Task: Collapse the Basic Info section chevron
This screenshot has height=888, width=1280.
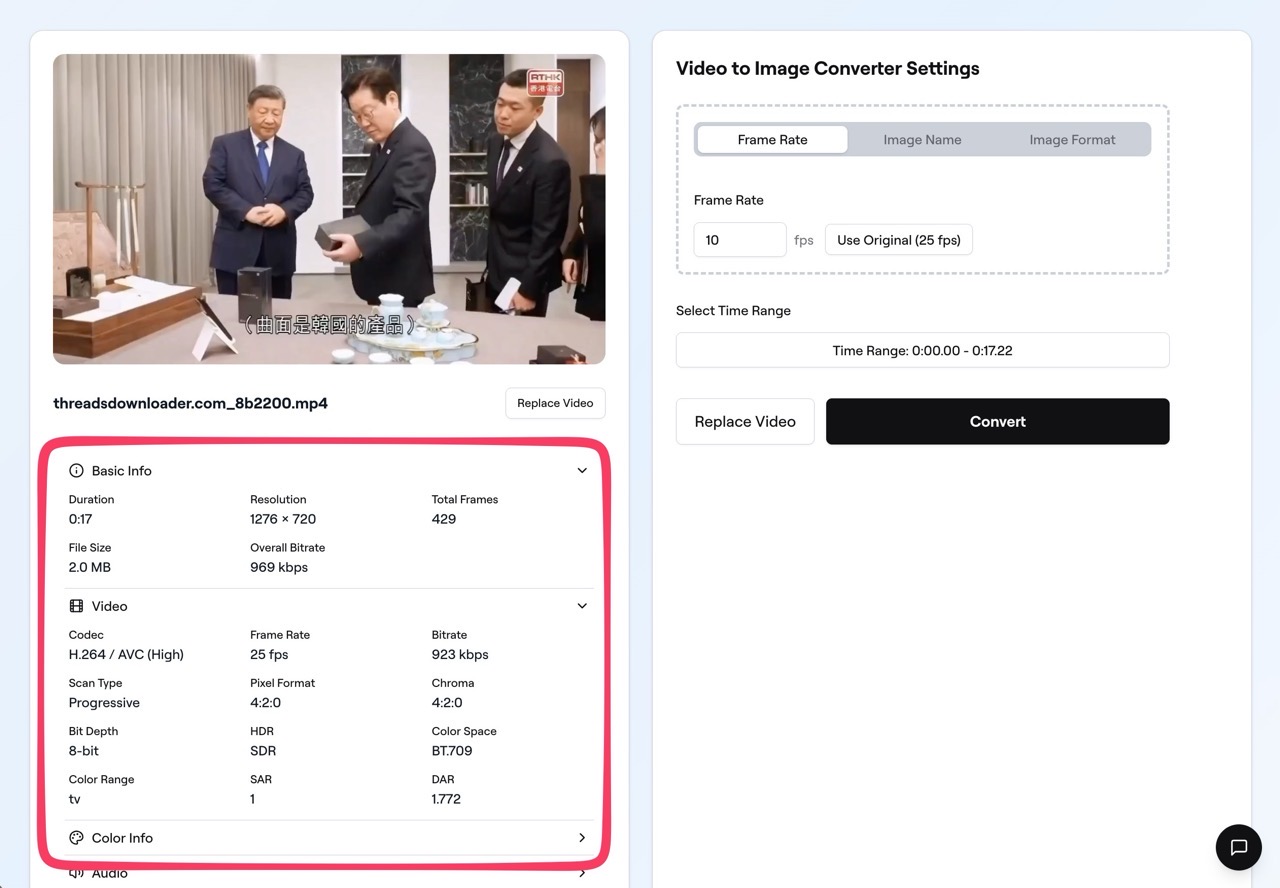Action: (582, 470)
